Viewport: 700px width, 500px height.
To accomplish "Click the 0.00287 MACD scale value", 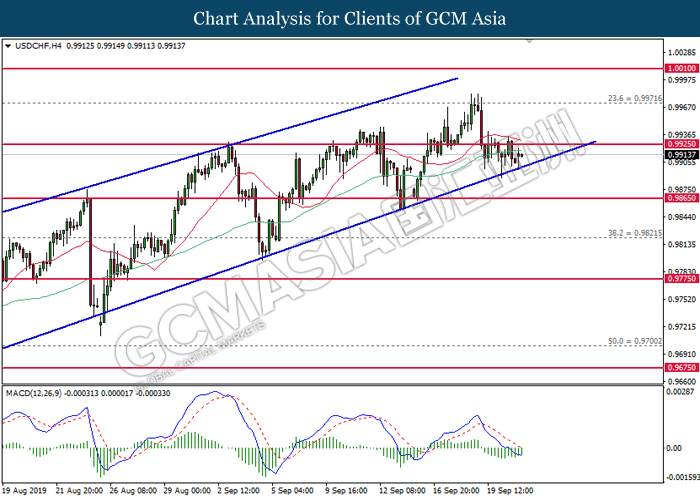I will click(x=680, y=392).
